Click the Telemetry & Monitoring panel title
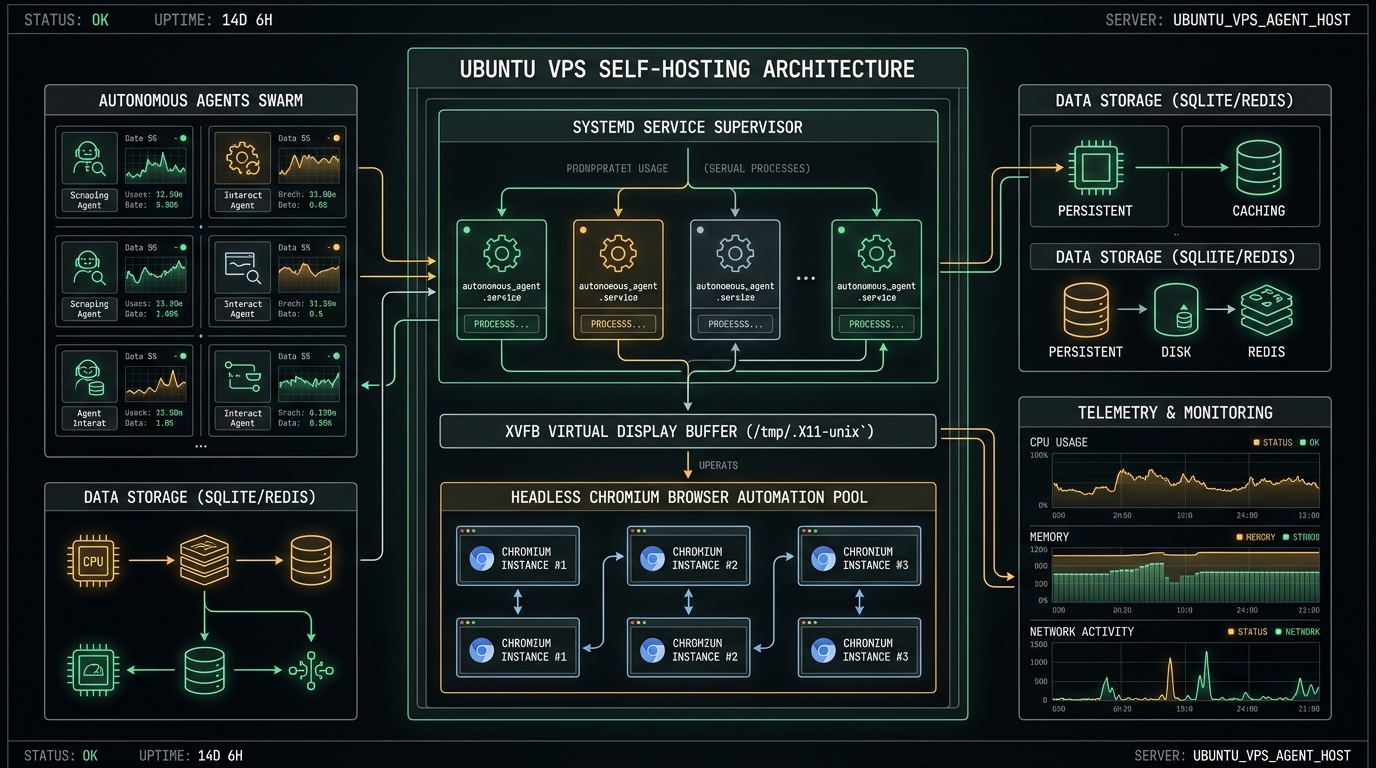 tap(1175, 412)
